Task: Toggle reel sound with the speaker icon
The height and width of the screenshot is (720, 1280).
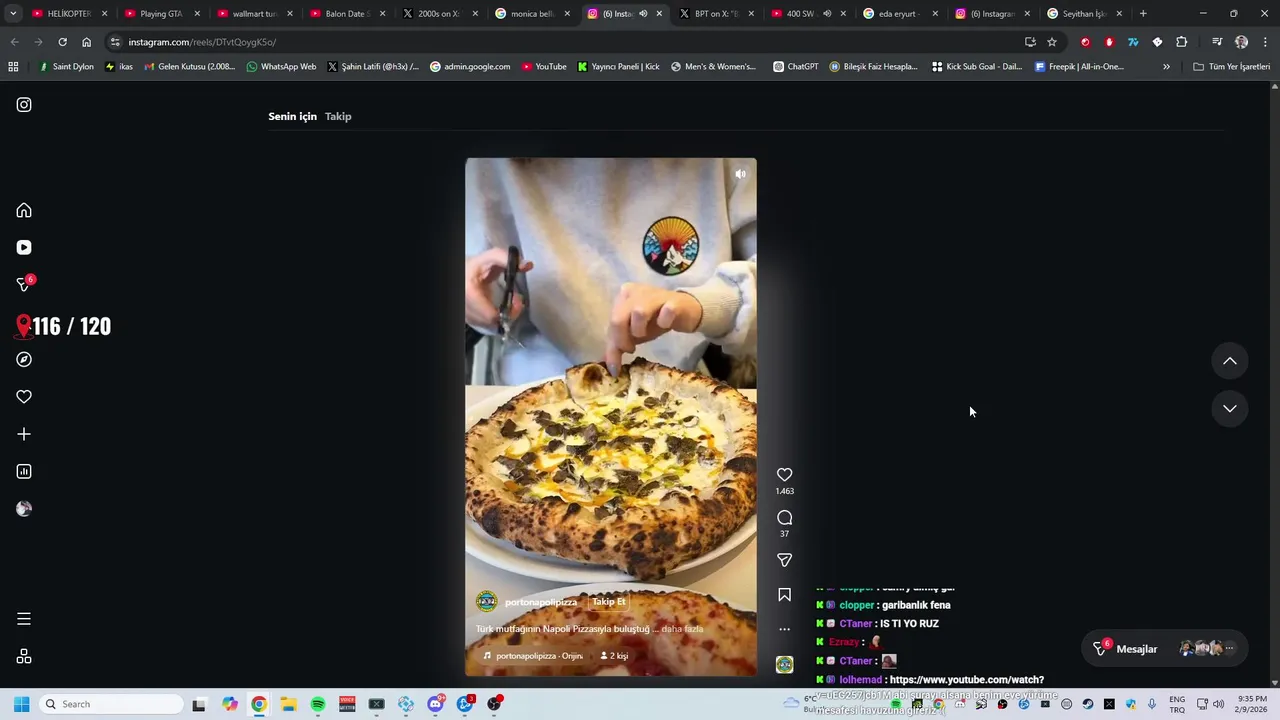Action: click(740, 174)
